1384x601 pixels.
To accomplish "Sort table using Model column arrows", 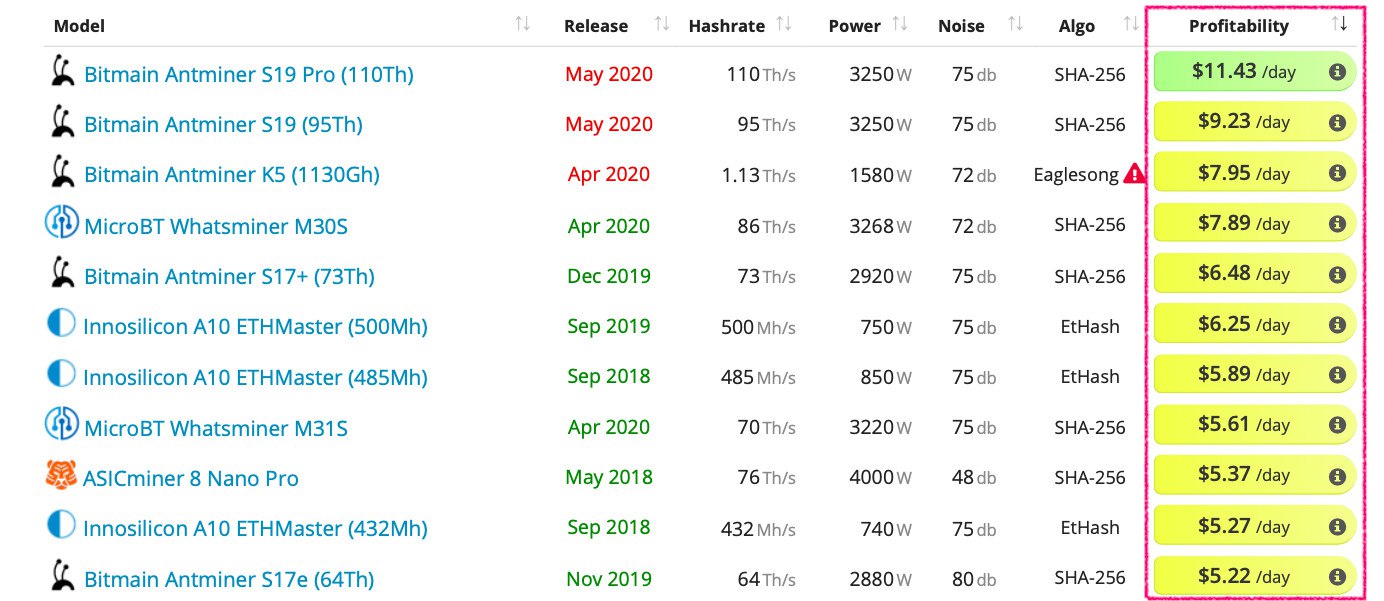I will (522, 24).
